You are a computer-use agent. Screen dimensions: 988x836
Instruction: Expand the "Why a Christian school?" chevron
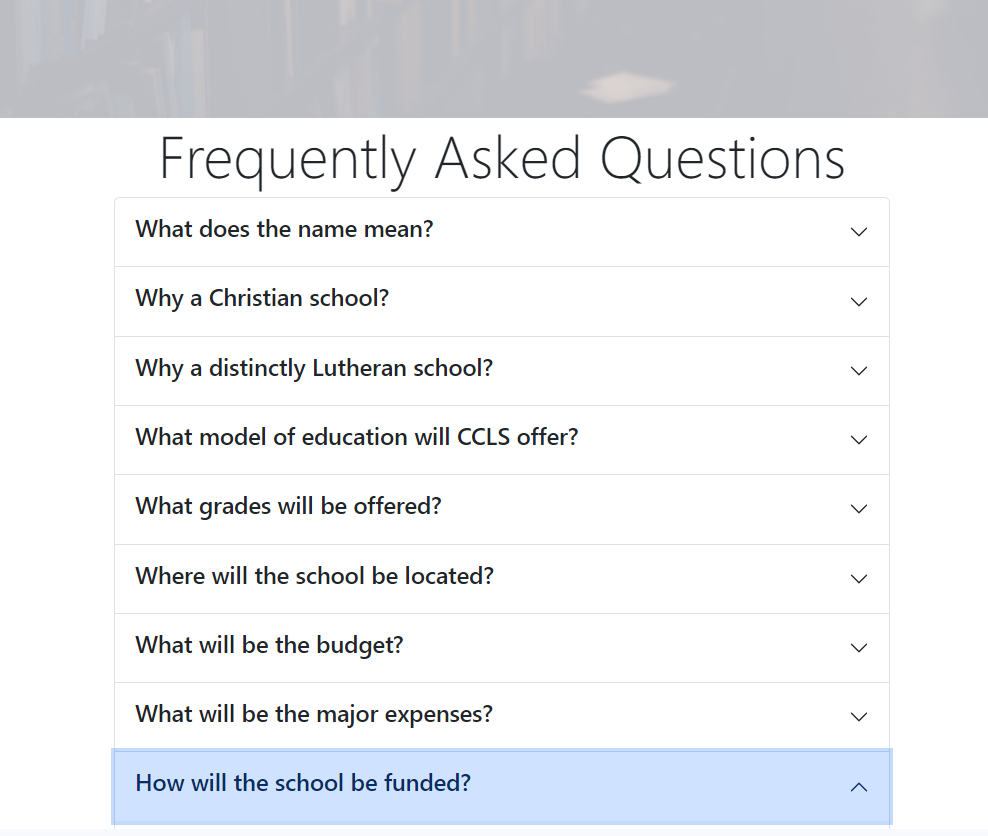(859, 301)
